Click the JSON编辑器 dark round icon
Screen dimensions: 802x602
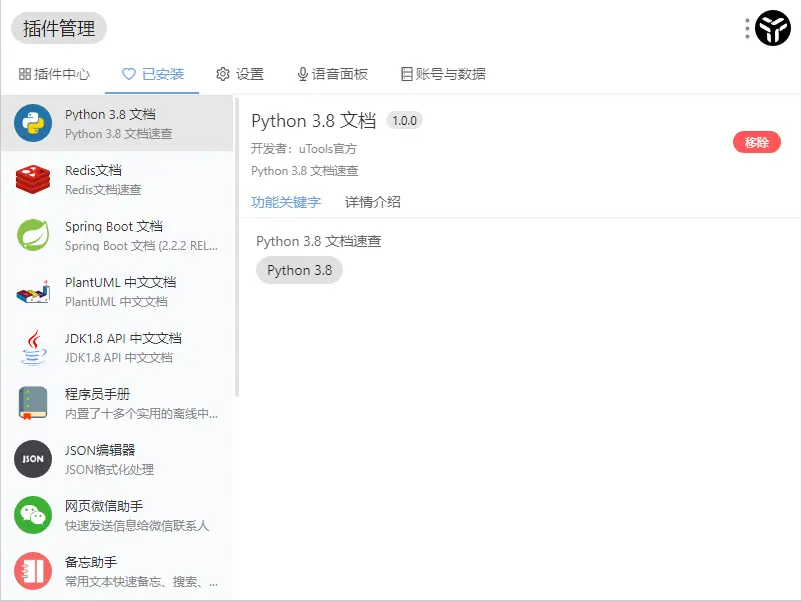click(33, 459)
